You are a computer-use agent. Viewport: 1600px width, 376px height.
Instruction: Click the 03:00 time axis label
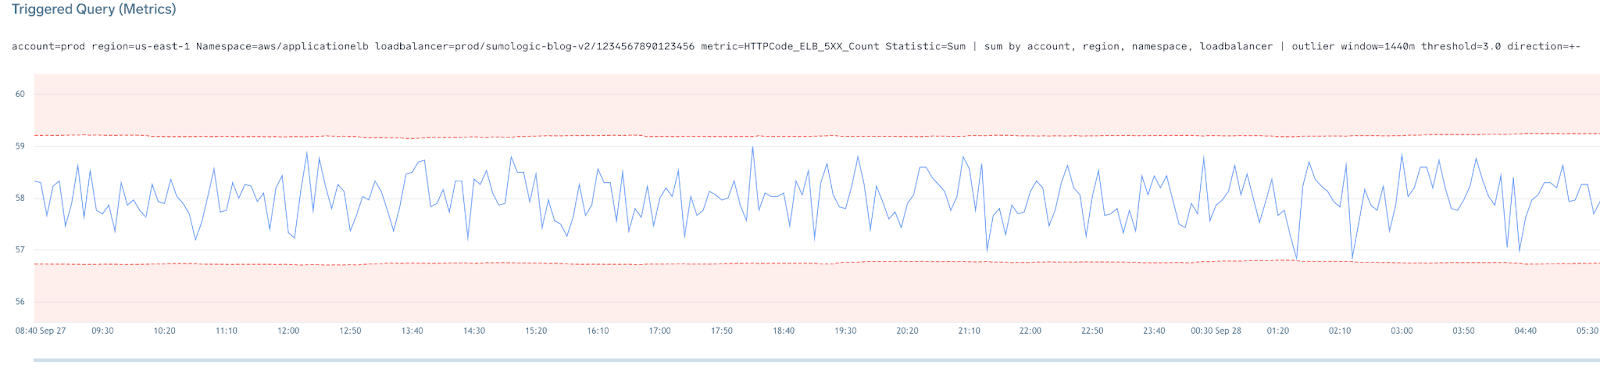pos(1402,331)
